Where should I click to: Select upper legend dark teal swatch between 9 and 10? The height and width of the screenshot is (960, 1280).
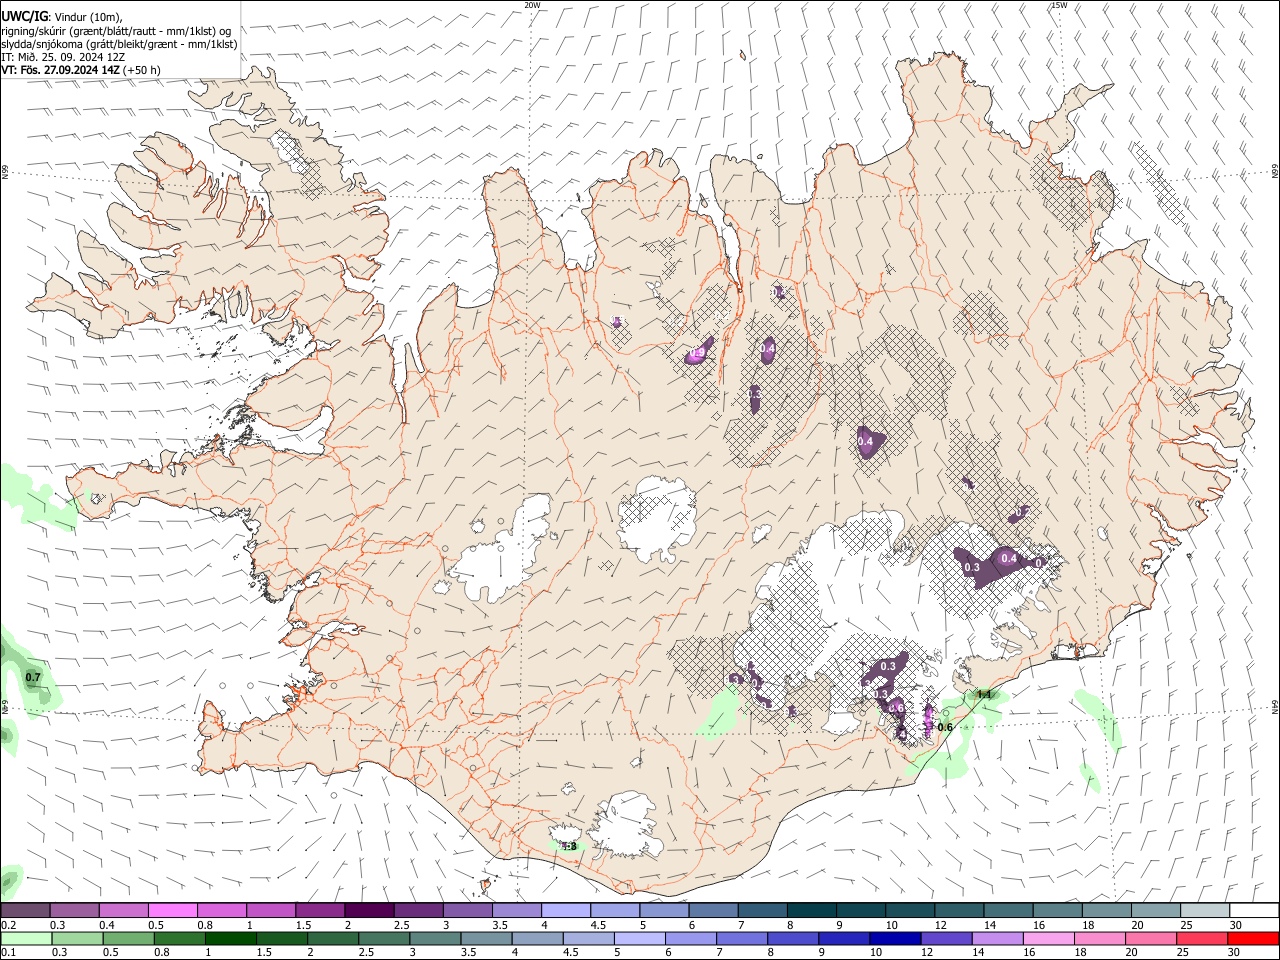click(860, 910)
